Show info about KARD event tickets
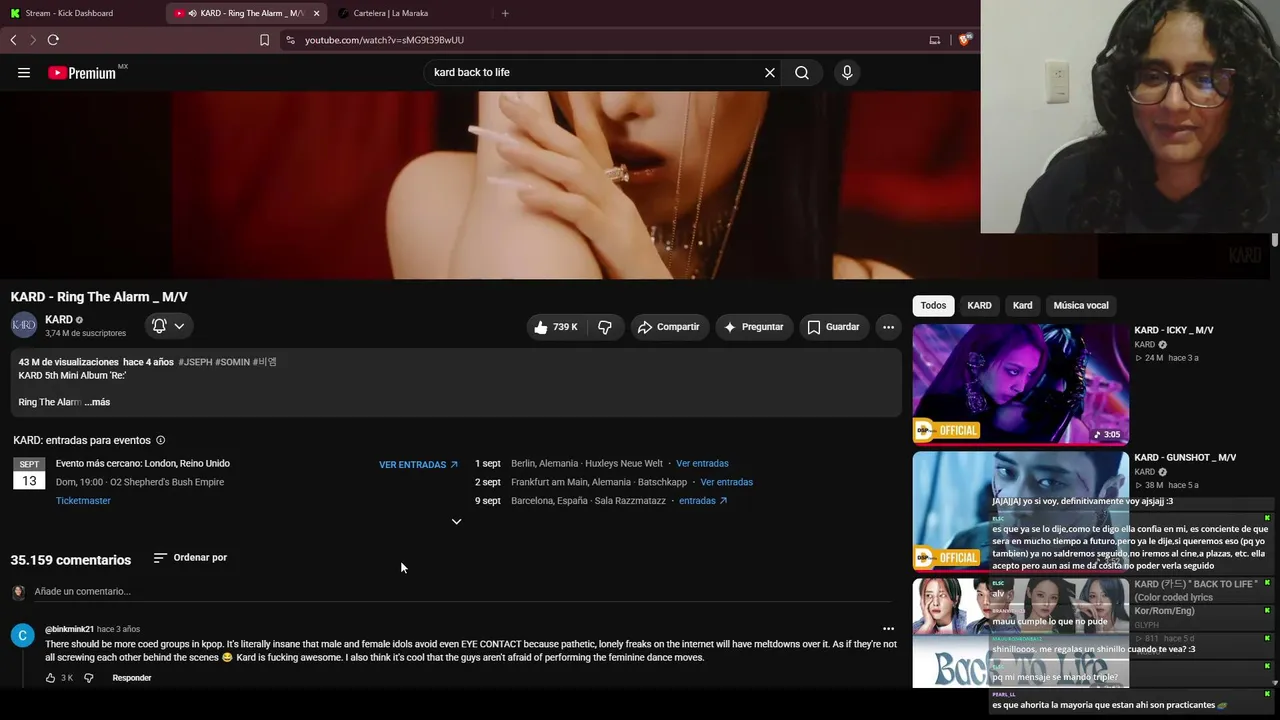The image size is (1280, 720). click(160, 440)
